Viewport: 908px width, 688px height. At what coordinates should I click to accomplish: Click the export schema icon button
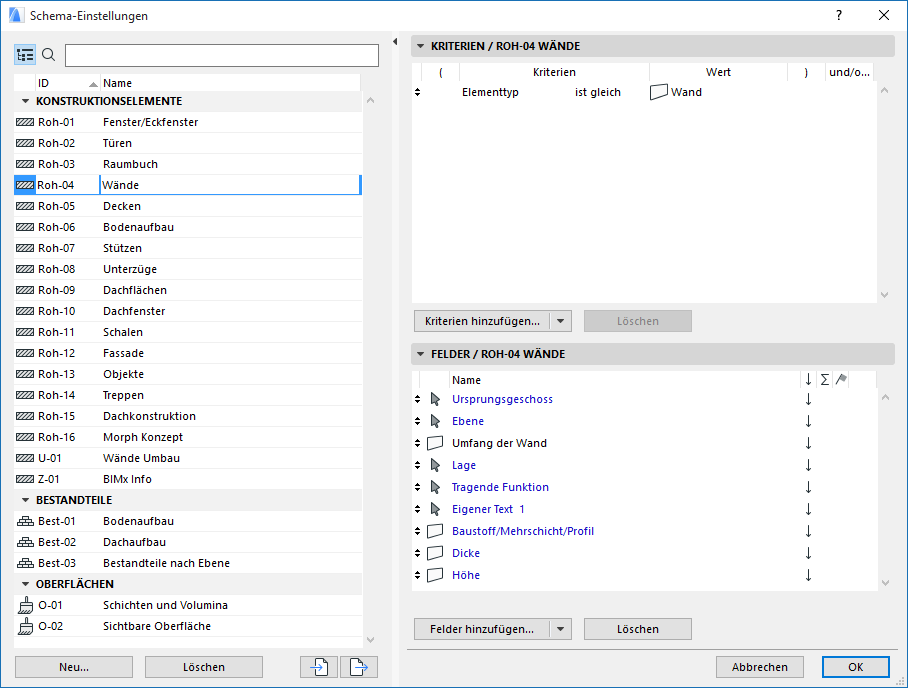pyautogui.click(x=359, y=667)
